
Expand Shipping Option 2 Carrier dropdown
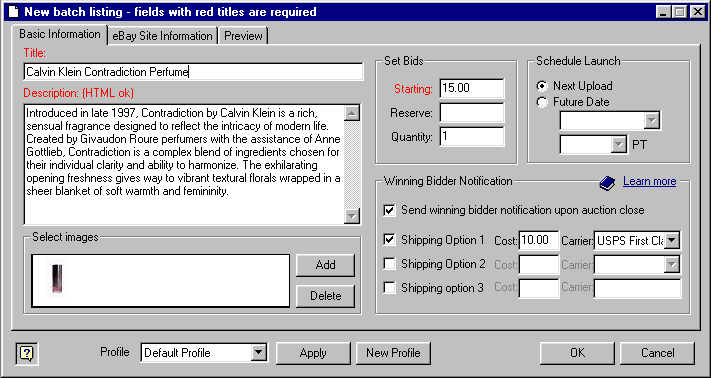coord(672,264)
